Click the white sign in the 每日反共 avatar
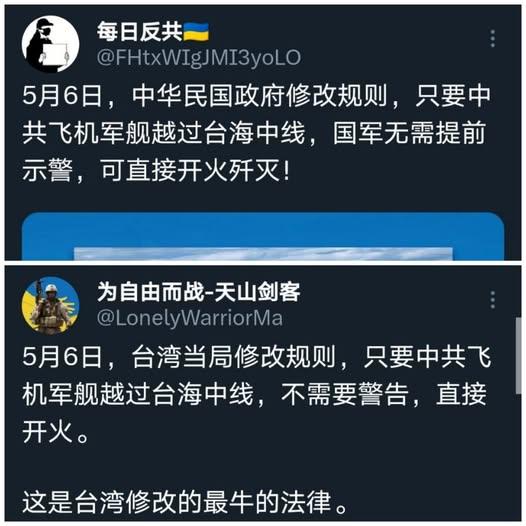Screen dimensions: 526x526 click(x=57, y=54)
